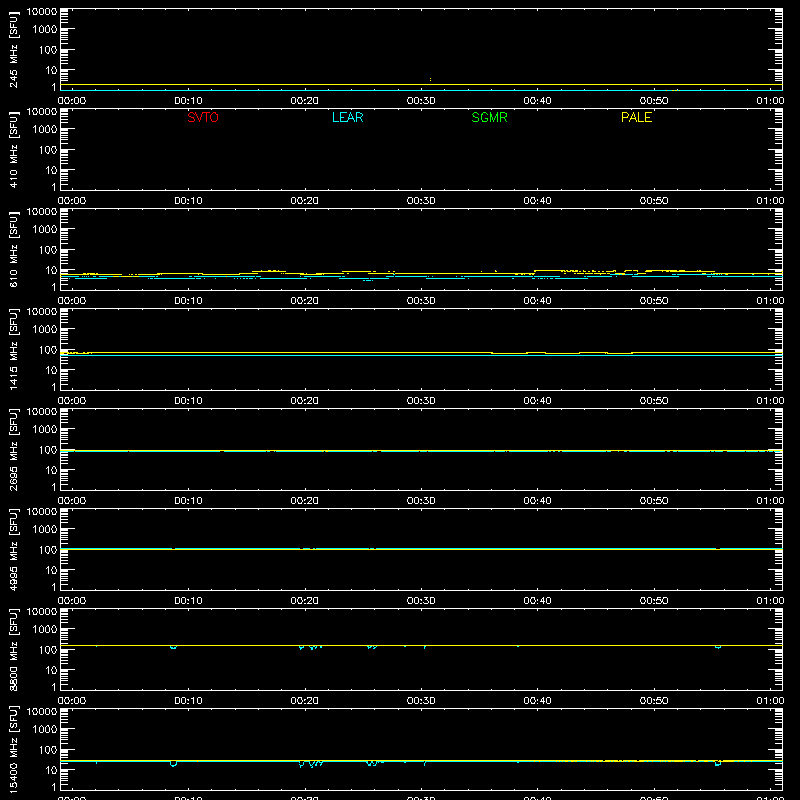
Task: Click the 10000 tick label of 245 MHz panel
Action: tap(42, 11)
